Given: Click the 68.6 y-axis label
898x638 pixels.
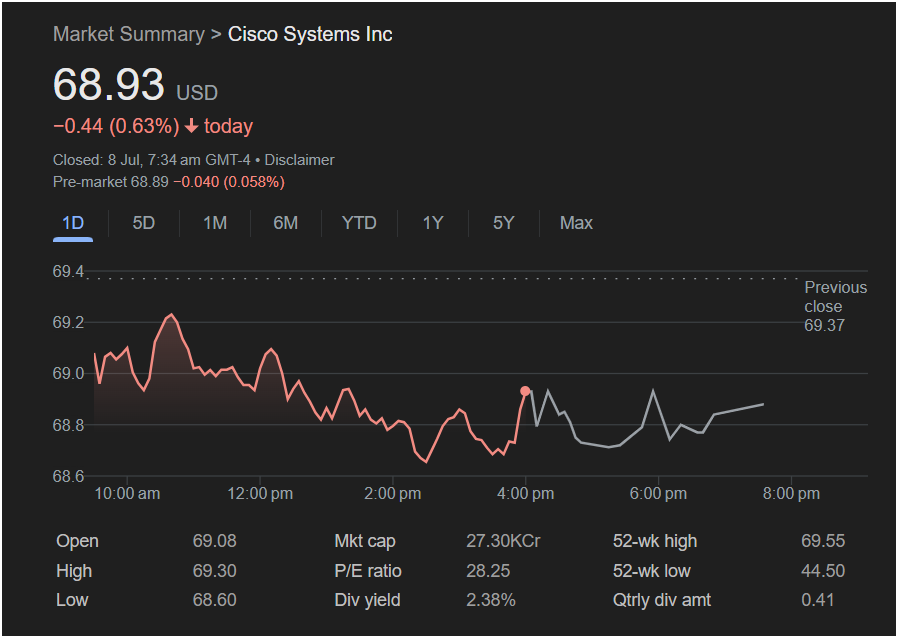Looking at the screenshot, I should (x=68, y=476).
